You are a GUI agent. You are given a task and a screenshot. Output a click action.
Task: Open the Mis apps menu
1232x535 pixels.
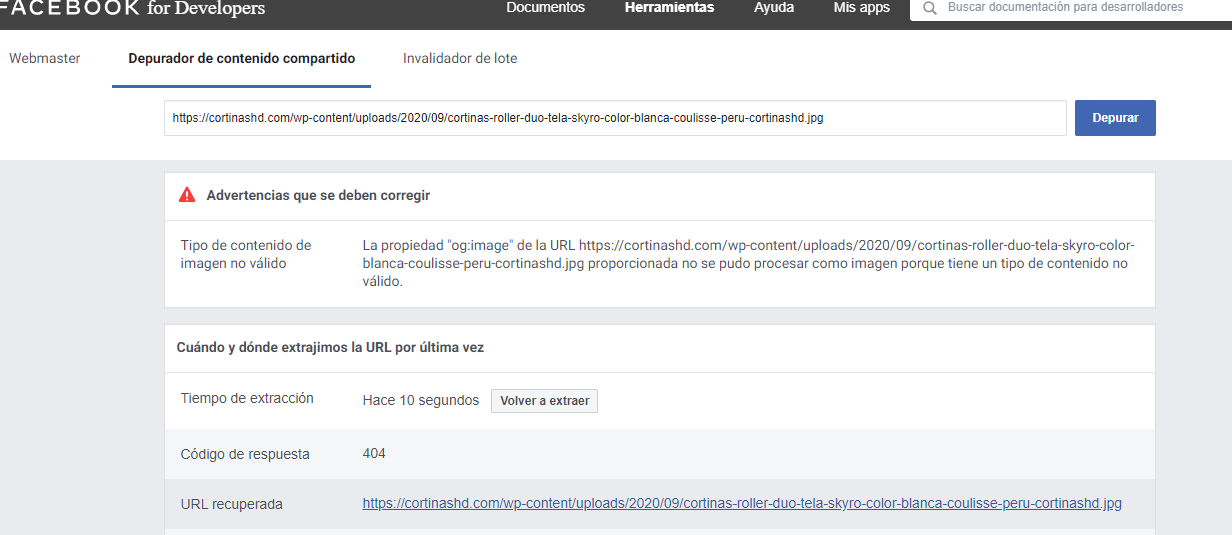861,7
